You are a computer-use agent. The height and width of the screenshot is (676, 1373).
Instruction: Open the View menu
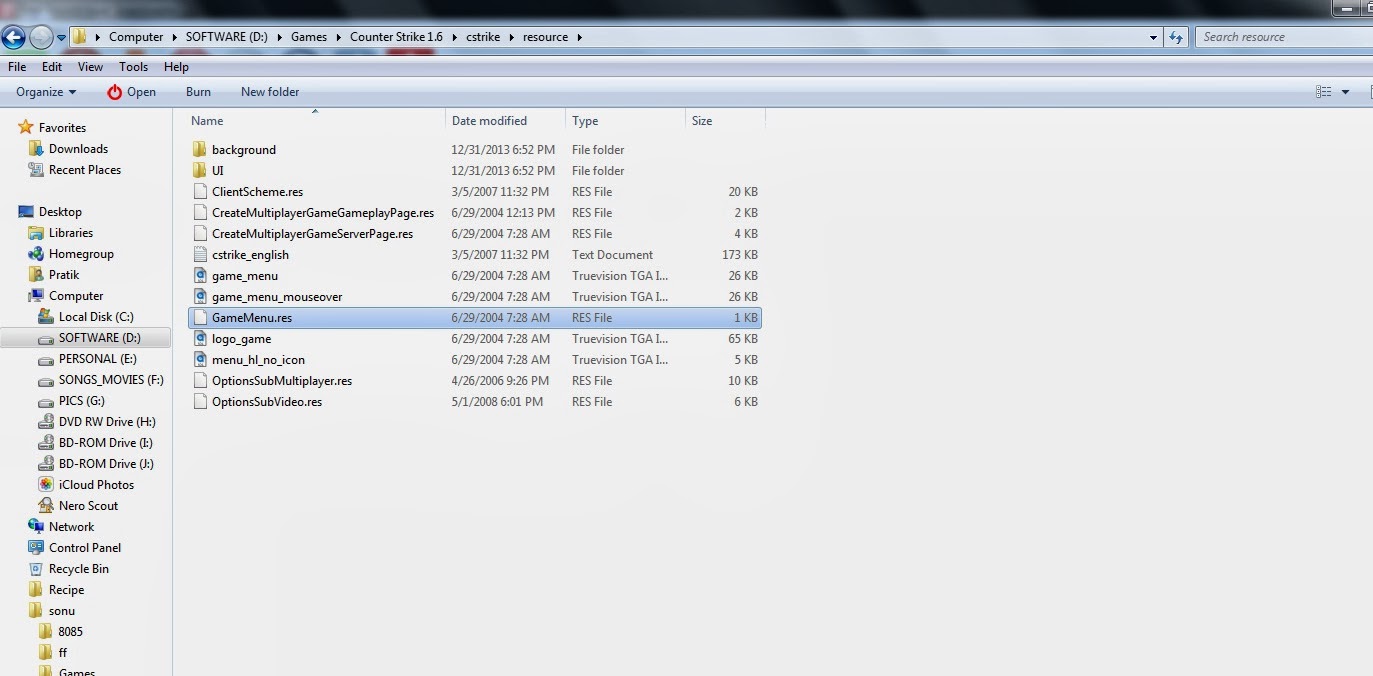pyautogui.click(x=90, y=67)
